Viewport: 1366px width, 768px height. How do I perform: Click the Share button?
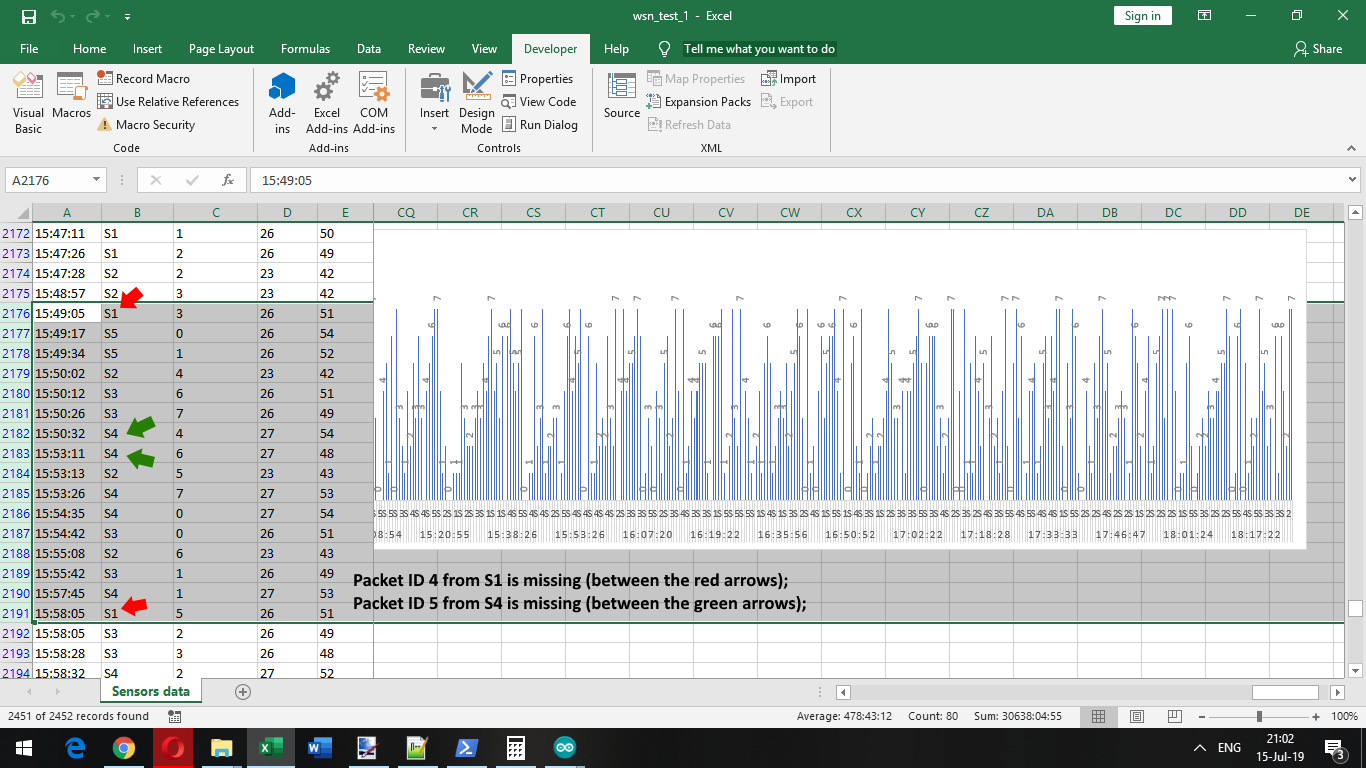pos(1318,49)
